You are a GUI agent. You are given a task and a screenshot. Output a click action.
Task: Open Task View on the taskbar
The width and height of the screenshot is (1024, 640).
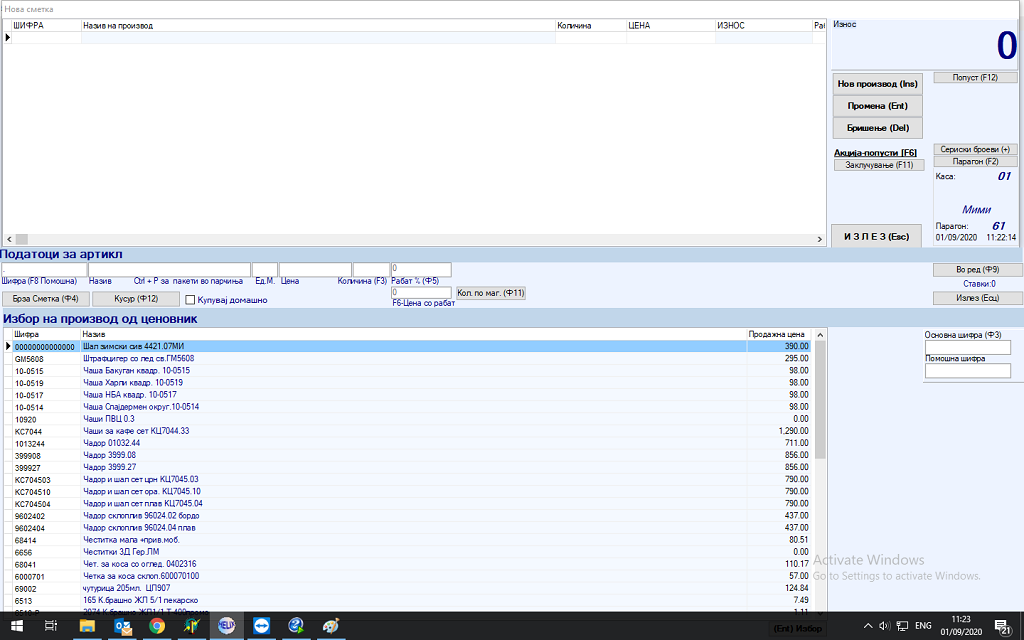(51, 626)
